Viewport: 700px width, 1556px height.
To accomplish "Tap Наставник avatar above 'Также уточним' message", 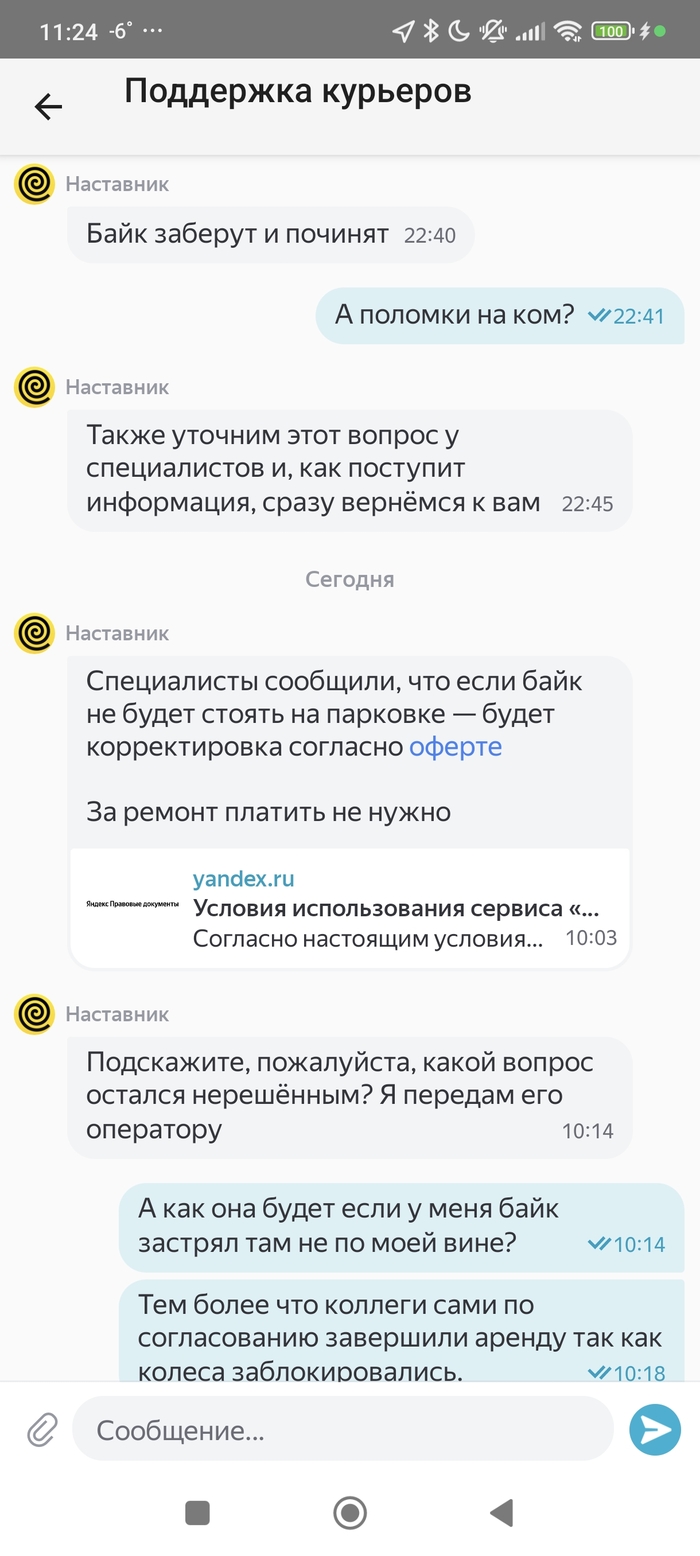I will click(34, 388).
